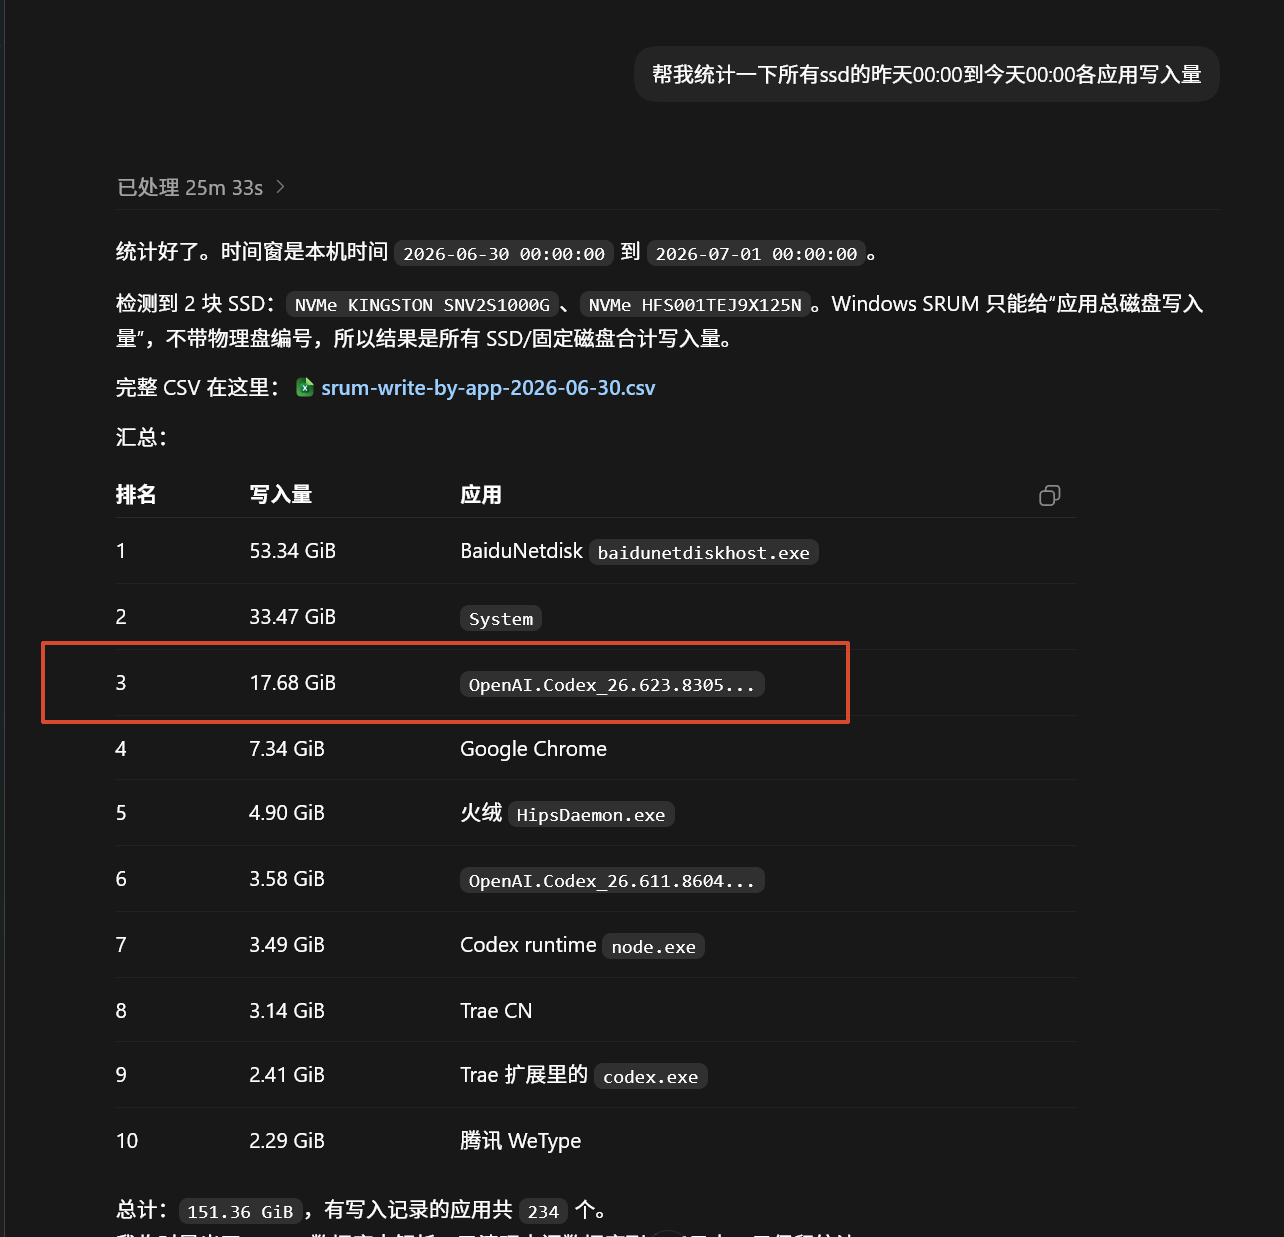Click the end time 2026-07-01 00:00:00 code

tap(756, 254)
